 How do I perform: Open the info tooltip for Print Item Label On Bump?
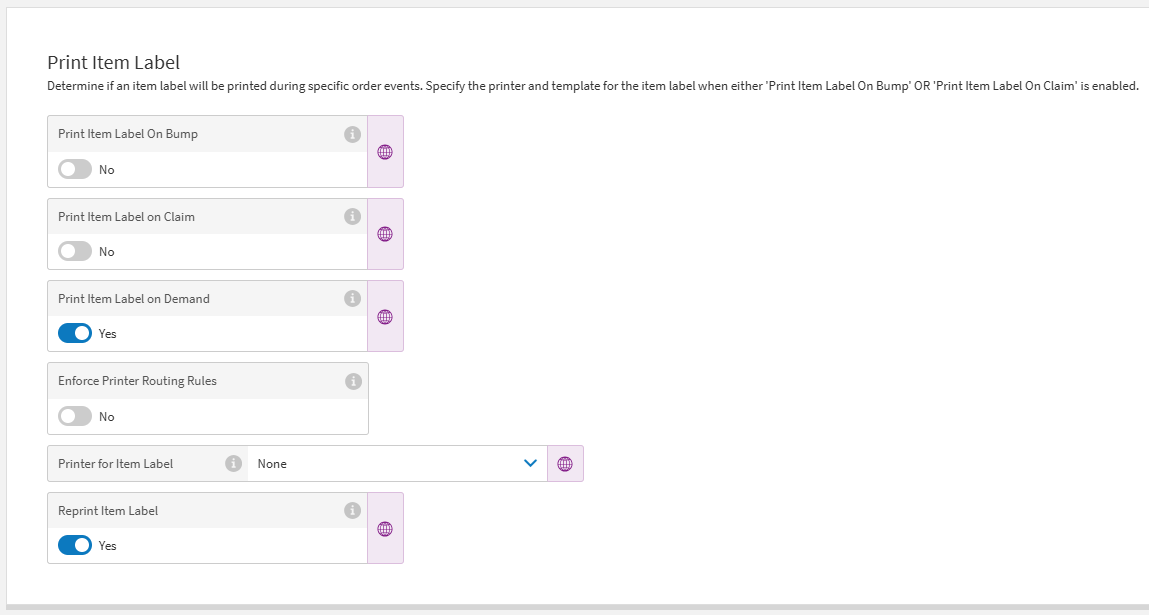pyautogui.click(x=351, y=133)
